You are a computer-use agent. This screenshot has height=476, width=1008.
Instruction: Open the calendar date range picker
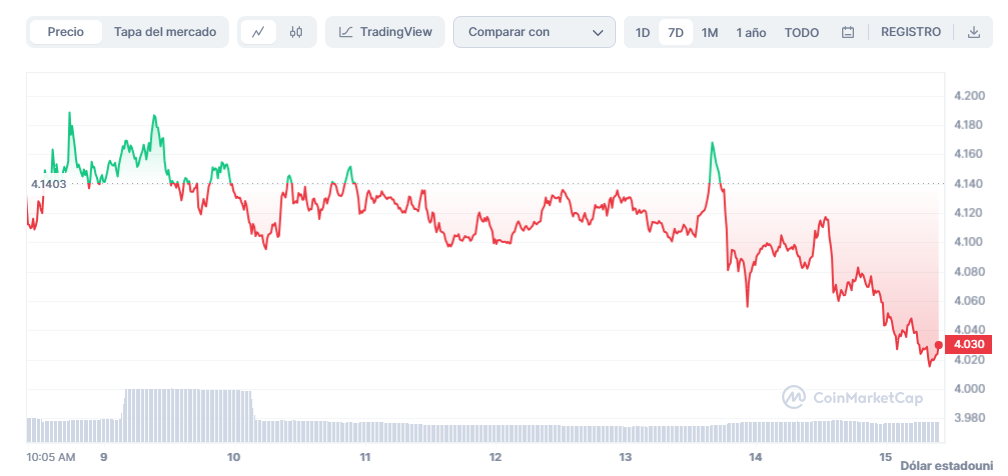coord(848,32)
